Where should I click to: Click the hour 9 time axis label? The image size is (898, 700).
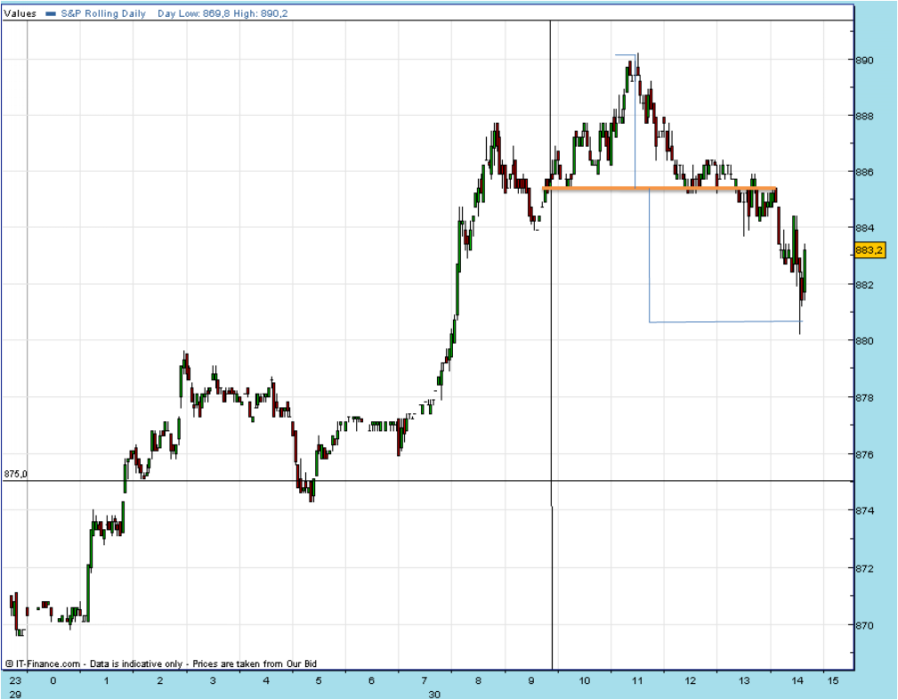(x=531, y=681)
